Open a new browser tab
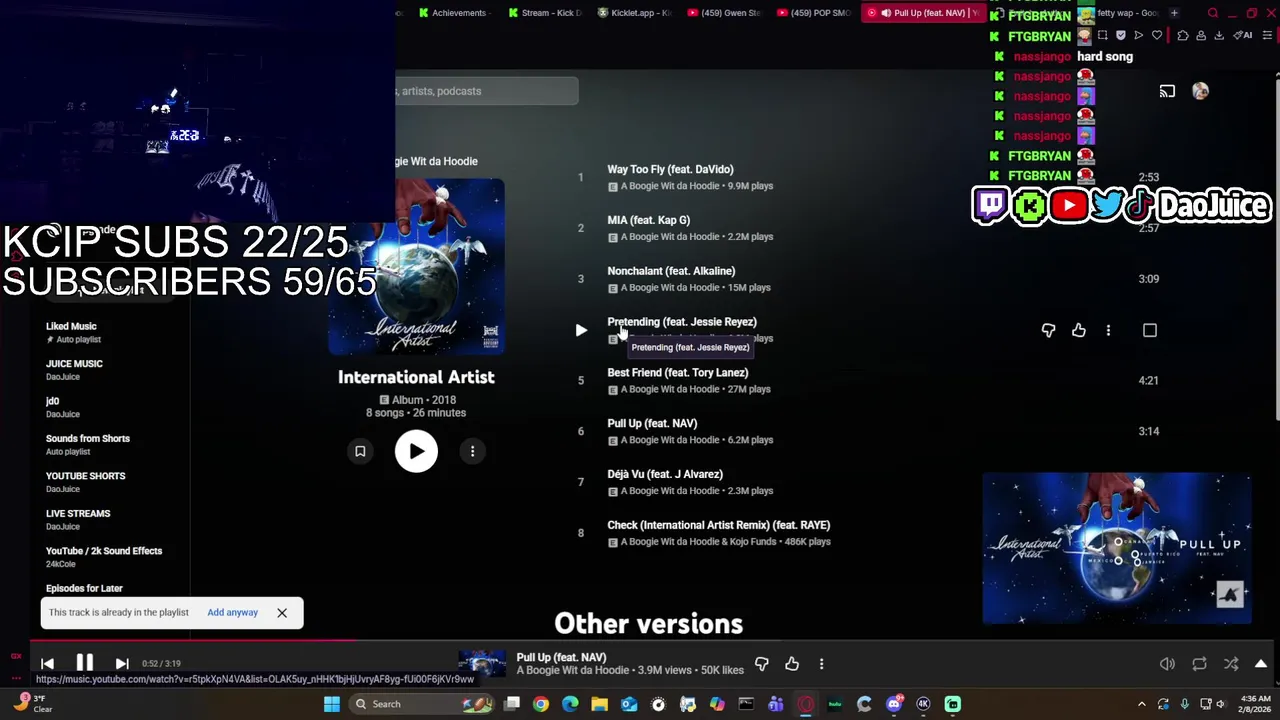 click(x=1174, y=13)
